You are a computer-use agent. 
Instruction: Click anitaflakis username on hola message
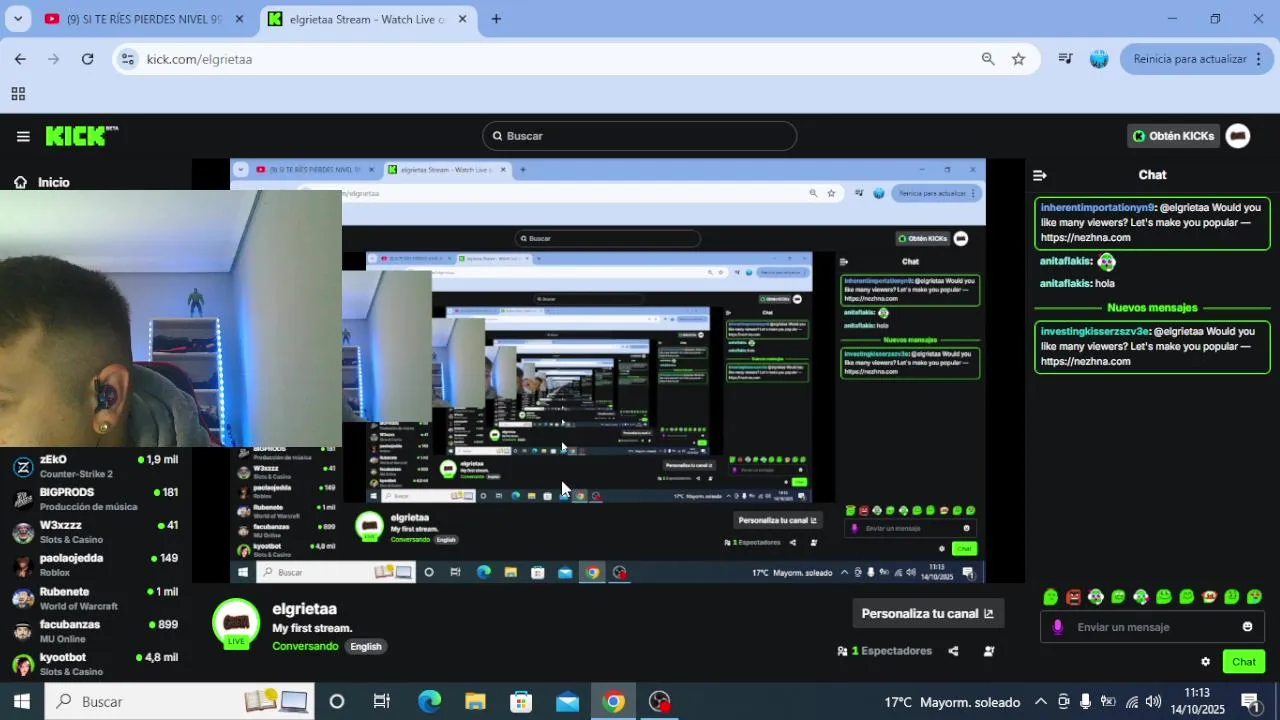point(1065,283)
